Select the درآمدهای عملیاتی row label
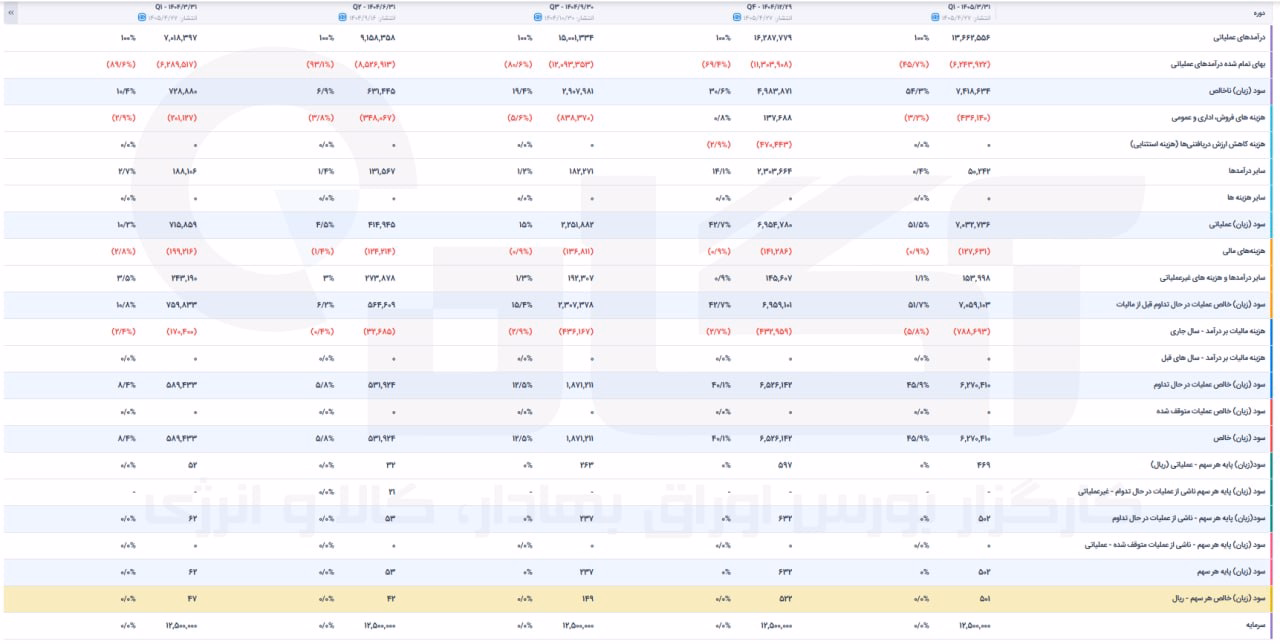Image resolution: width=1280 pixels, height=644 pixels. pos(1240,38)
